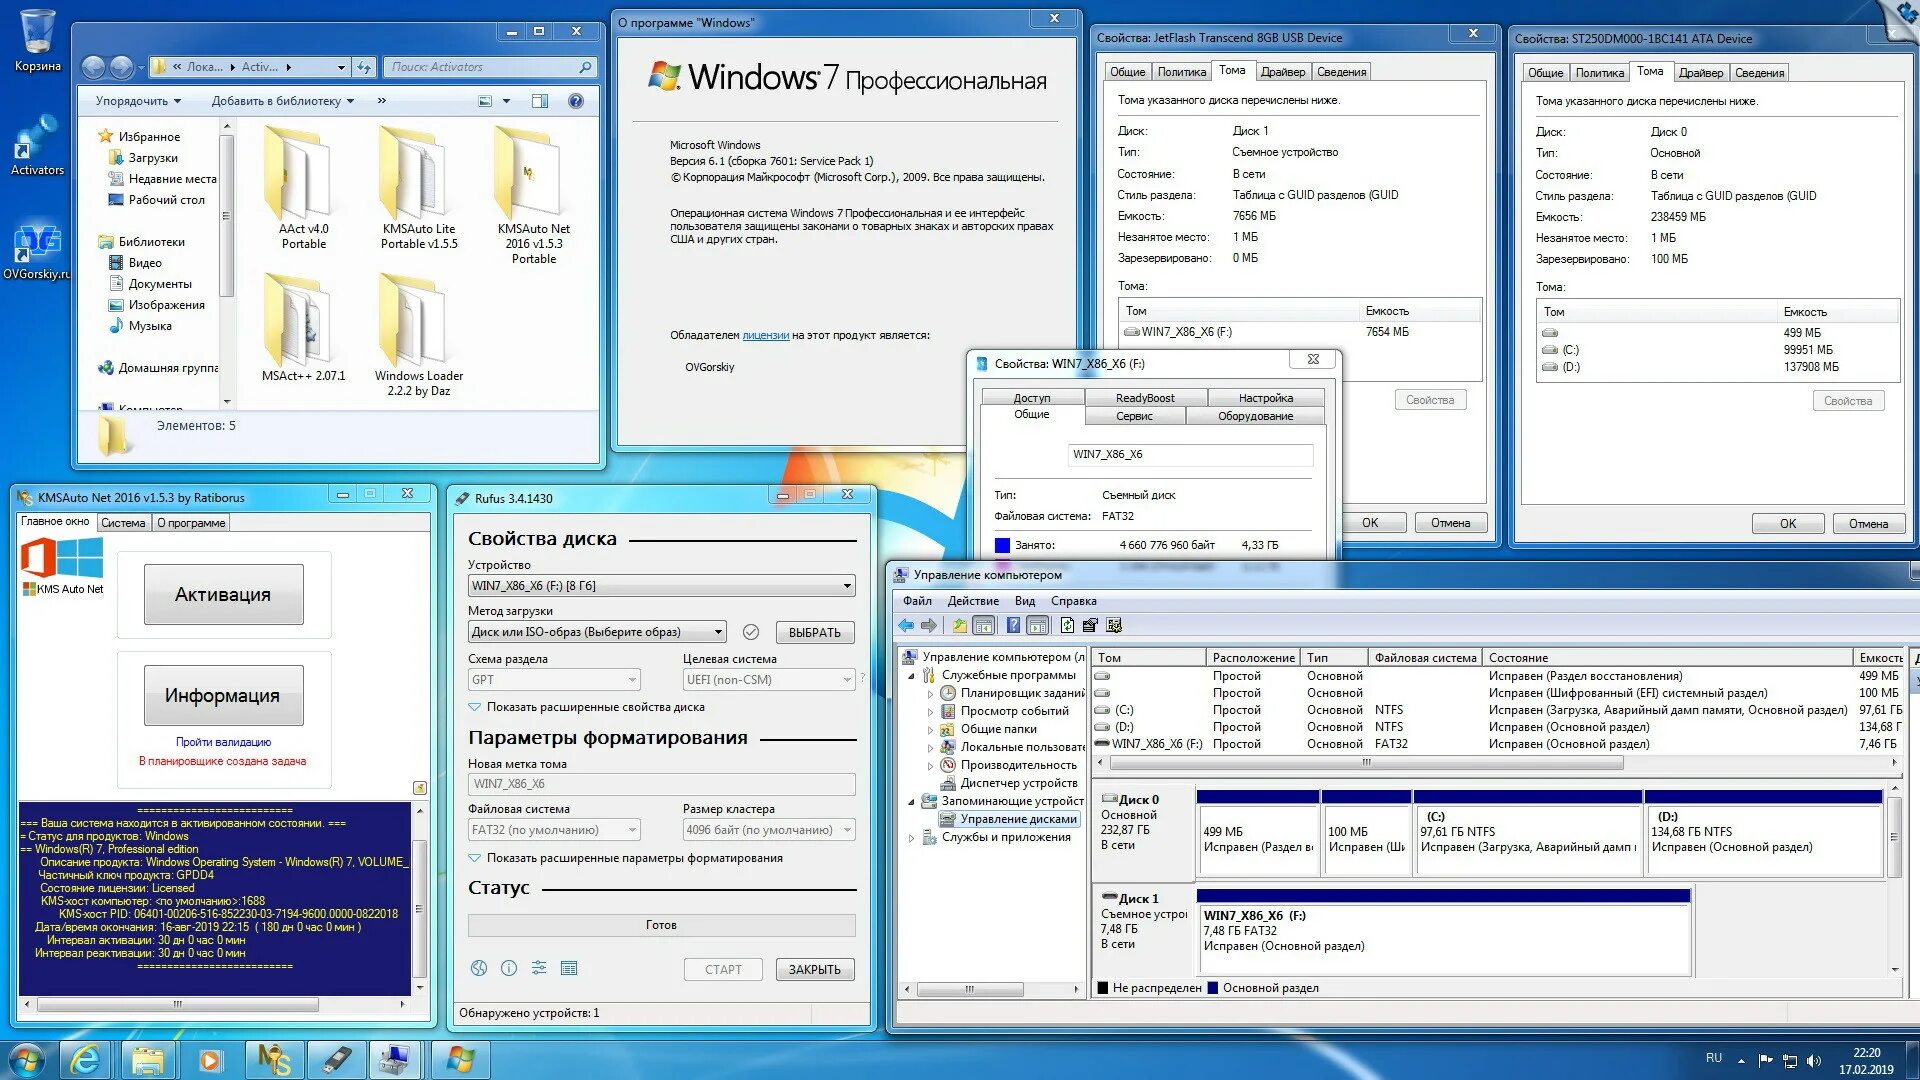Click Internet Explorer taskbar icon
The width and height of the screenshot is (1920, 1080).
coord(85,1059)
